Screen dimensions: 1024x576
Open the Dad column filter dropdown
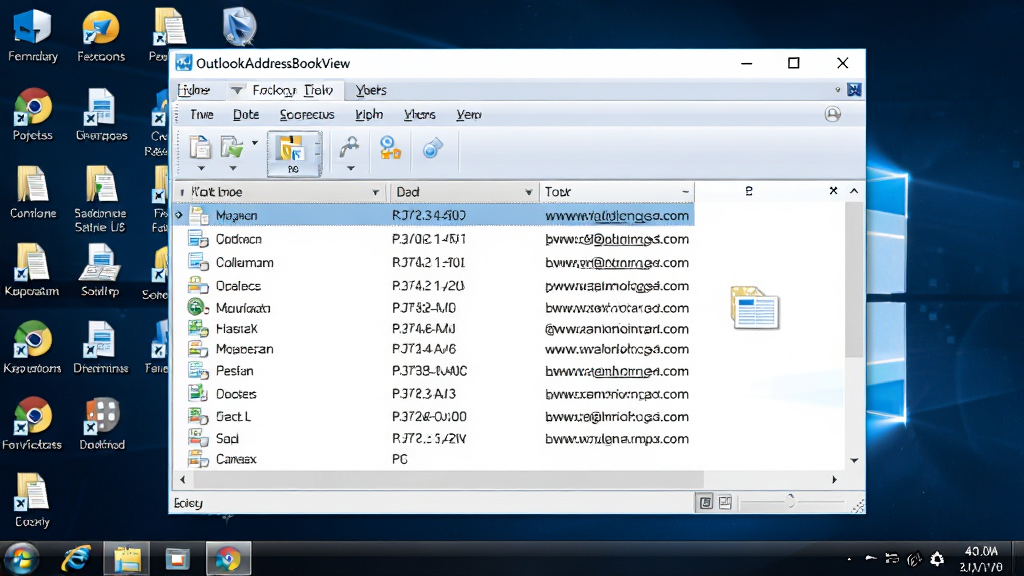coord(528,192)
